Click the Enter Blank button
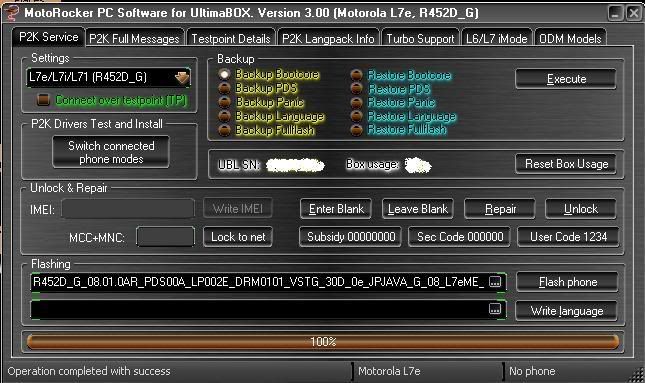The width and height of the screenshot is (645, 383). click(336, 209)
